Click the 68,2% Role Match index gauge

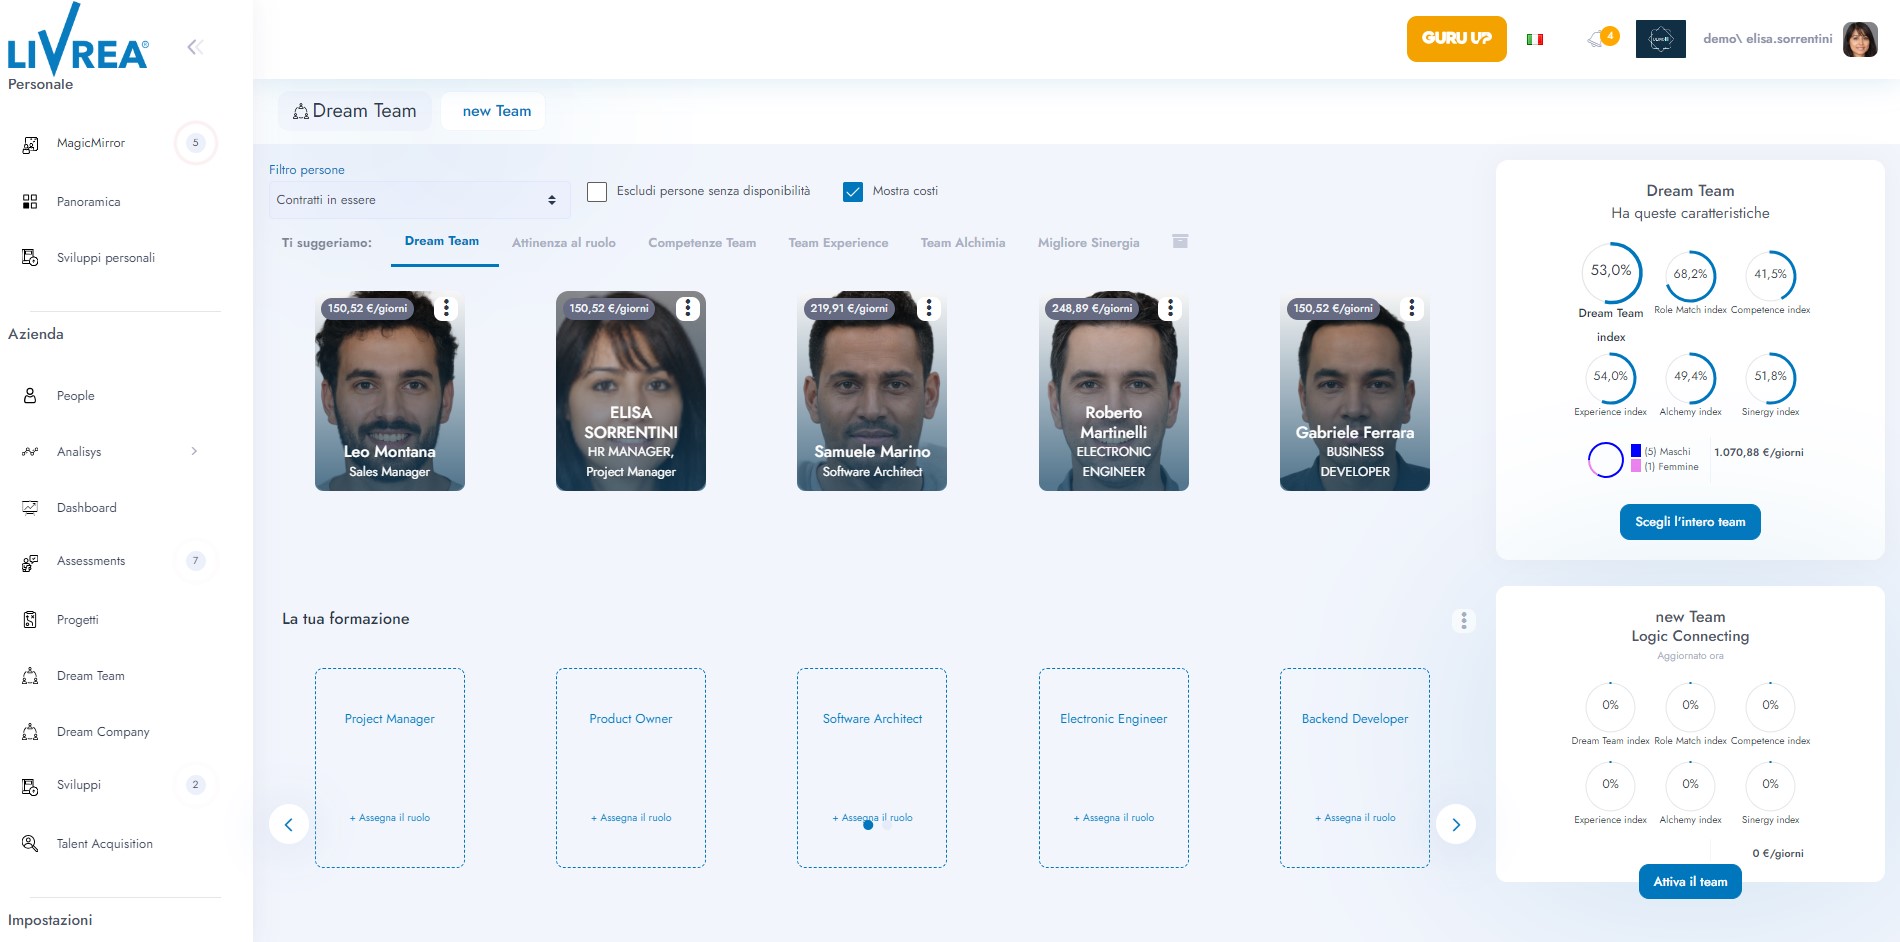point(1690,274)
